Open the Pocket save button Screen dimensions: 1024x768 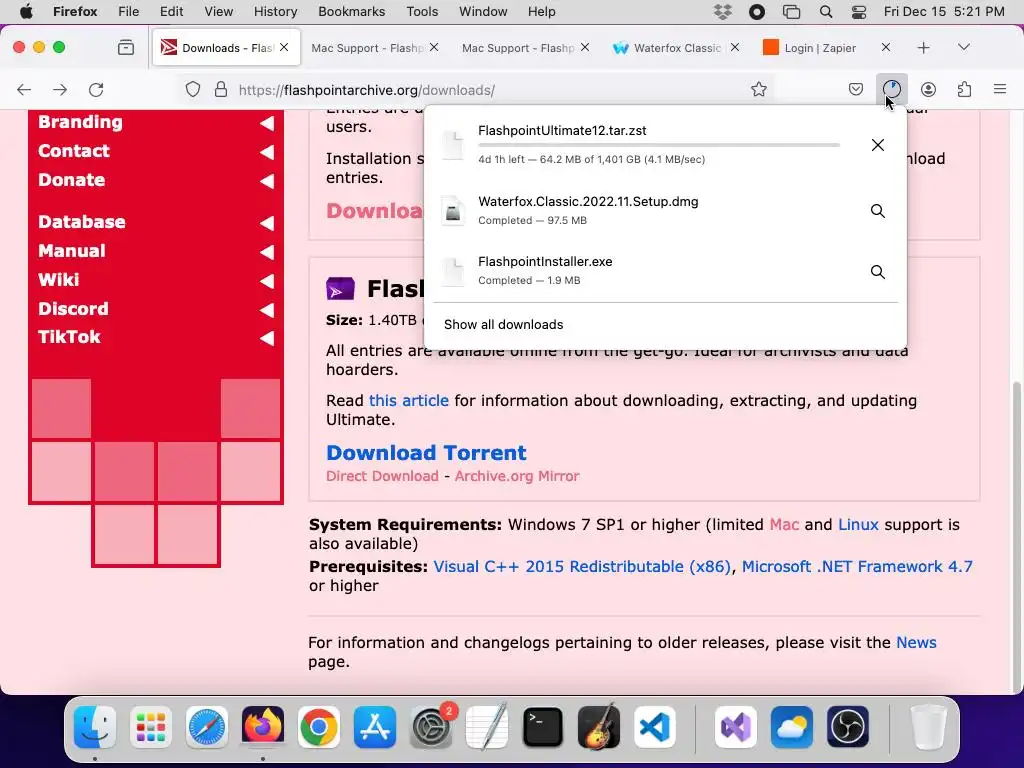856,89
